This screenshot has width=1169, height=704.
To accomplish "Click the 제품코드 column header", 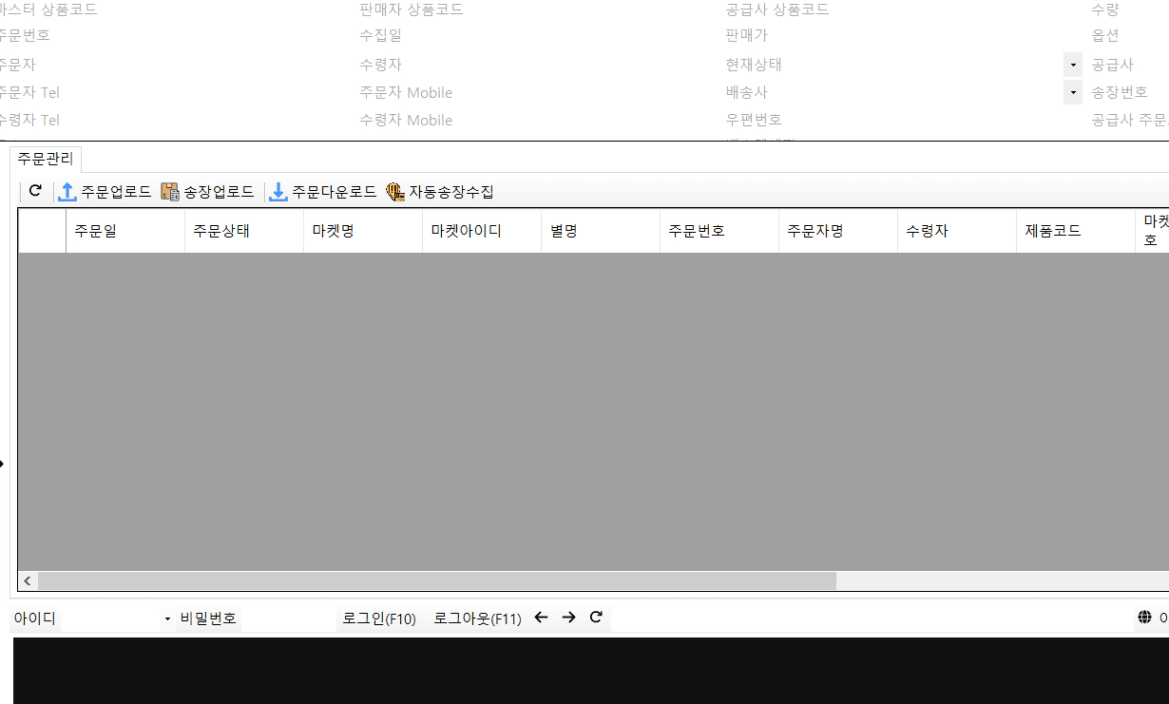I will coord(1076,231).
